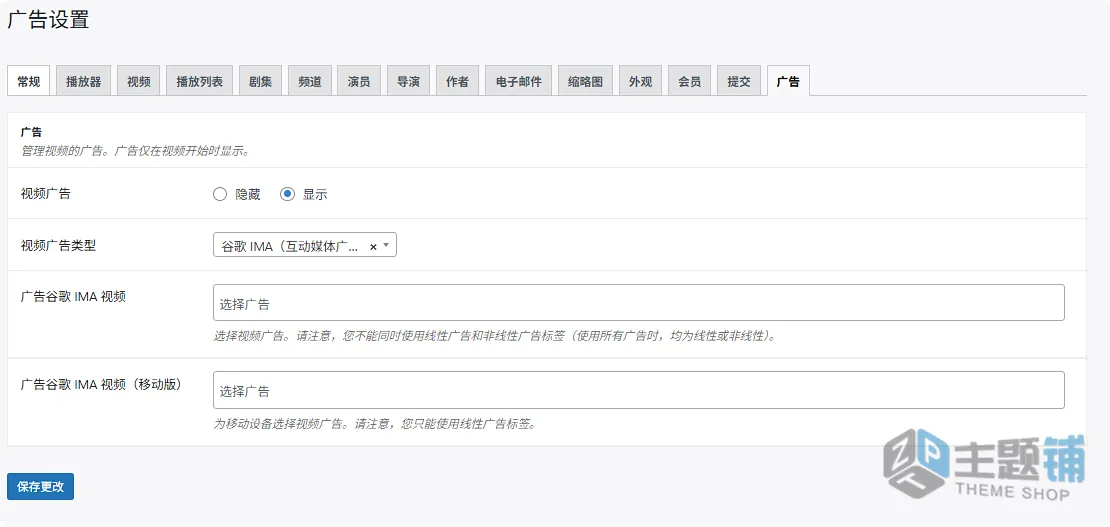Switch to the 电子邮件 tab
The width and height of the screenshot is (1110, 527).
pos(518,81)
